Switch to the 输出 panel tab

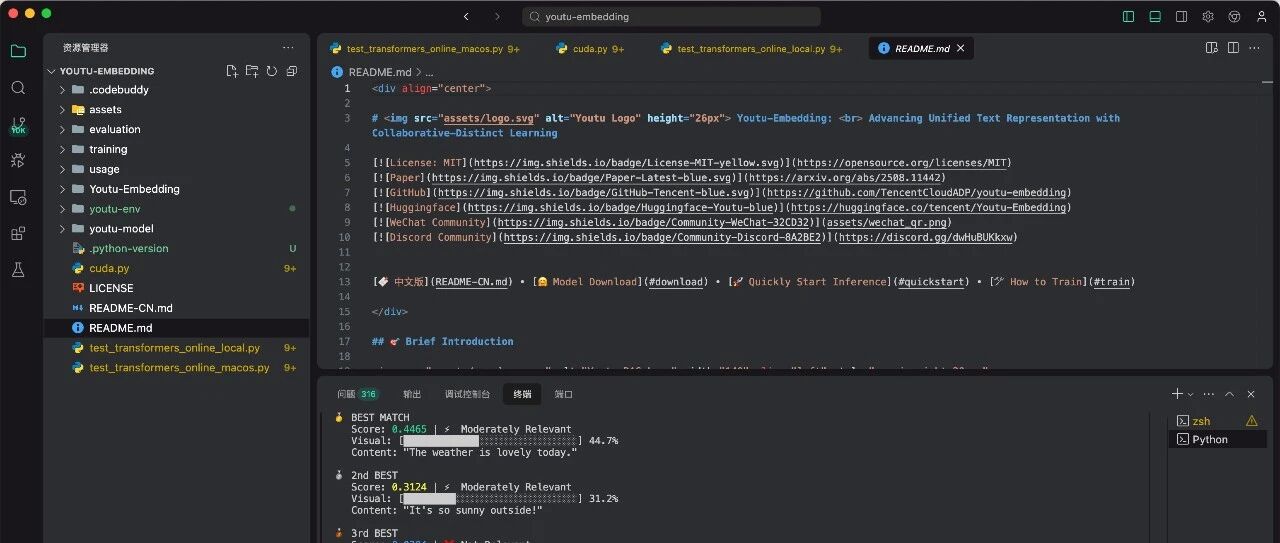[412, 394]
